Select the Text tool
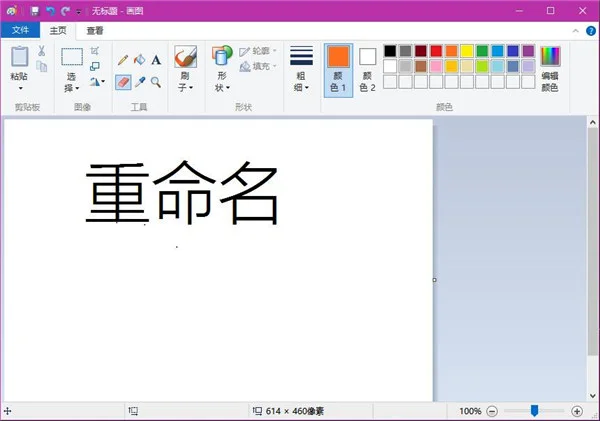The image size is (600, 421). [156, 60]
